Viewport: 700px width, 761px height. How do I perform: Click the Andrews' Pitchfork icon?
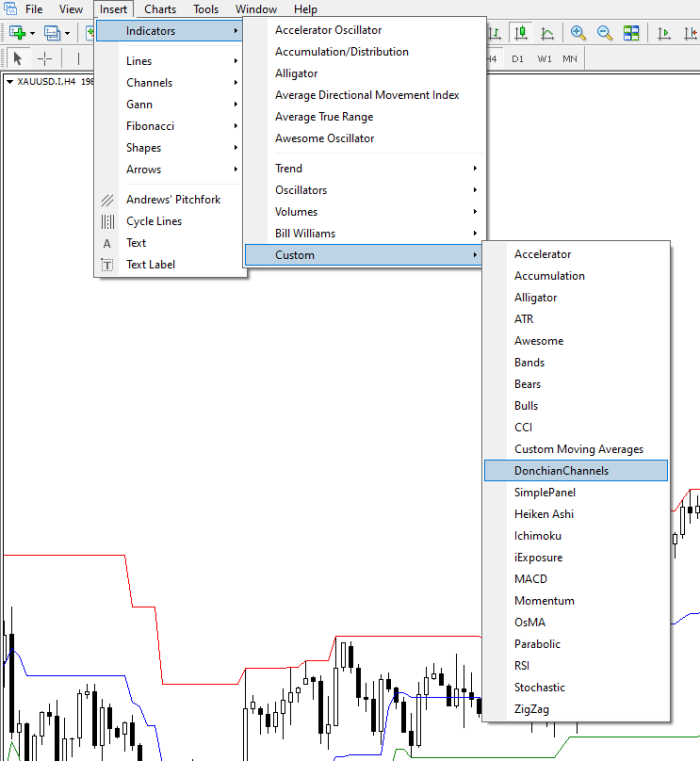[107, 200]
